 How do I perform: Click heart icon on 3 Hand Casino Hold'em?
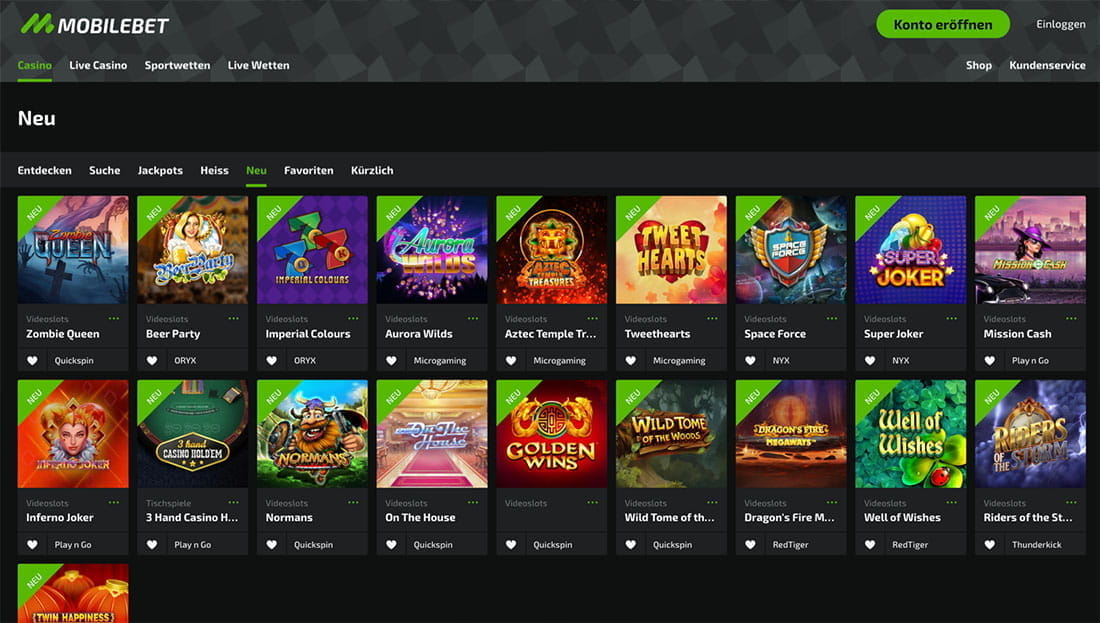click(x=152, y=544)
